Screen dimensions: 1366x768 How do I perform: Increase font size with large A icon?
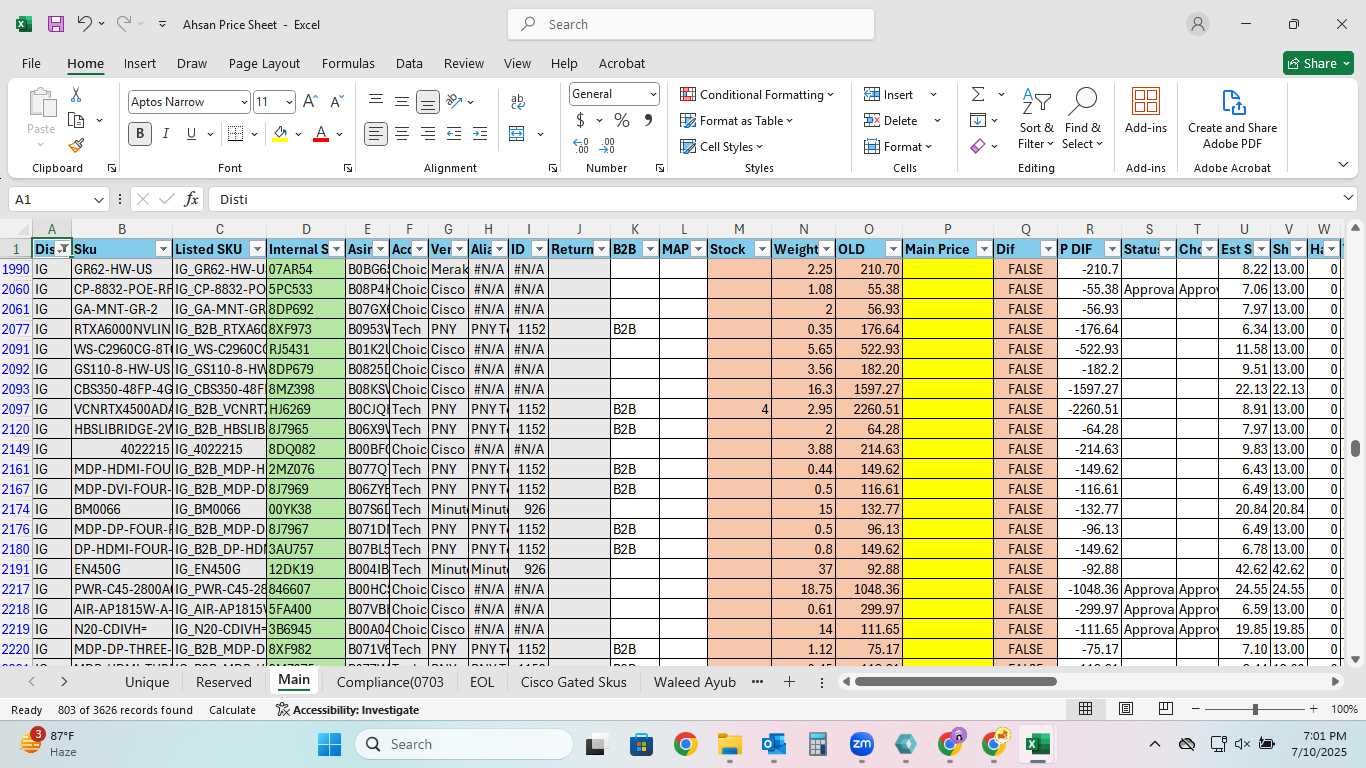coord(310,102)
